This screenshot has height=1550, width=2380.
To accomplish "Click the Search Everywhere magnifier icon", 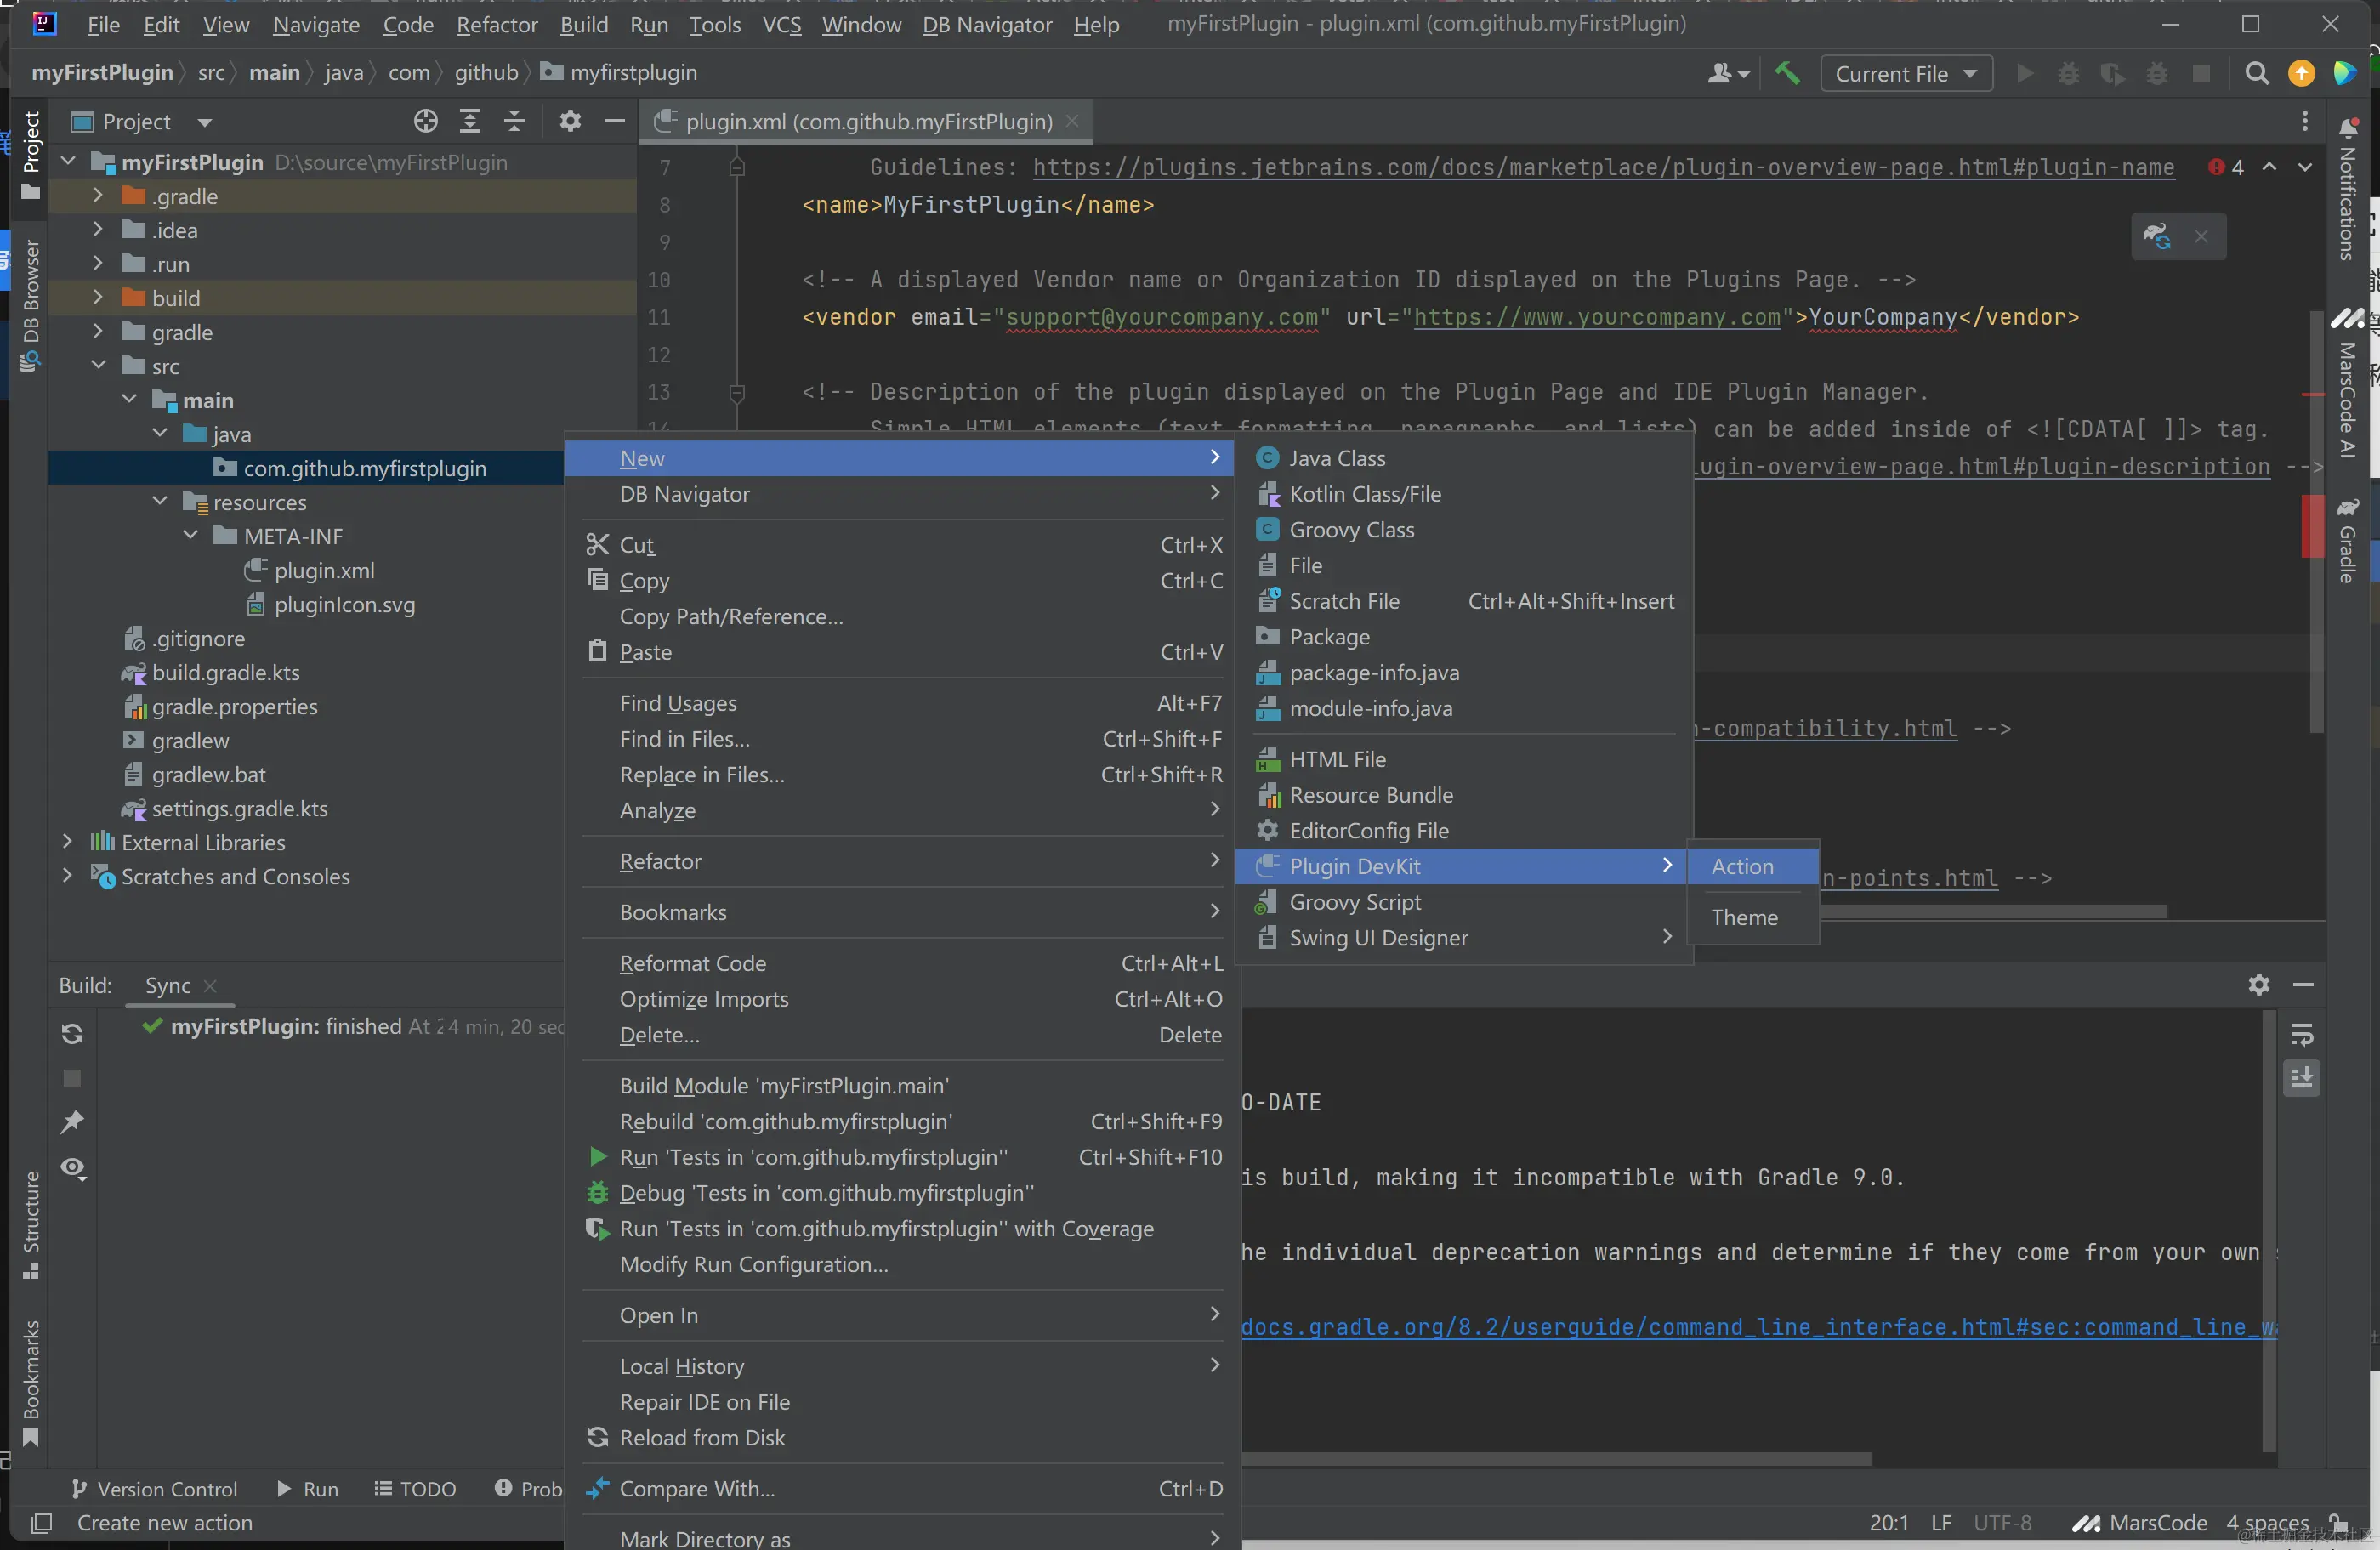I will click(2257, 73).
